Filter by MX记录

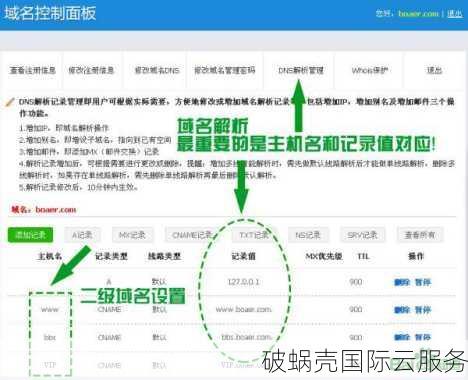133,235
